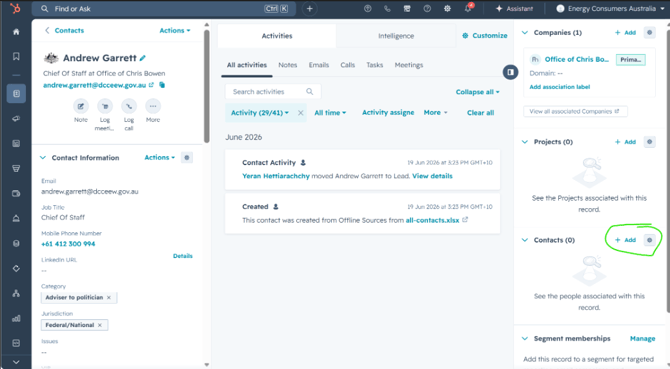This screenshot has height=369, width=670.
Task: Click Customize the activities layout
Action: [x=485, y=35]
